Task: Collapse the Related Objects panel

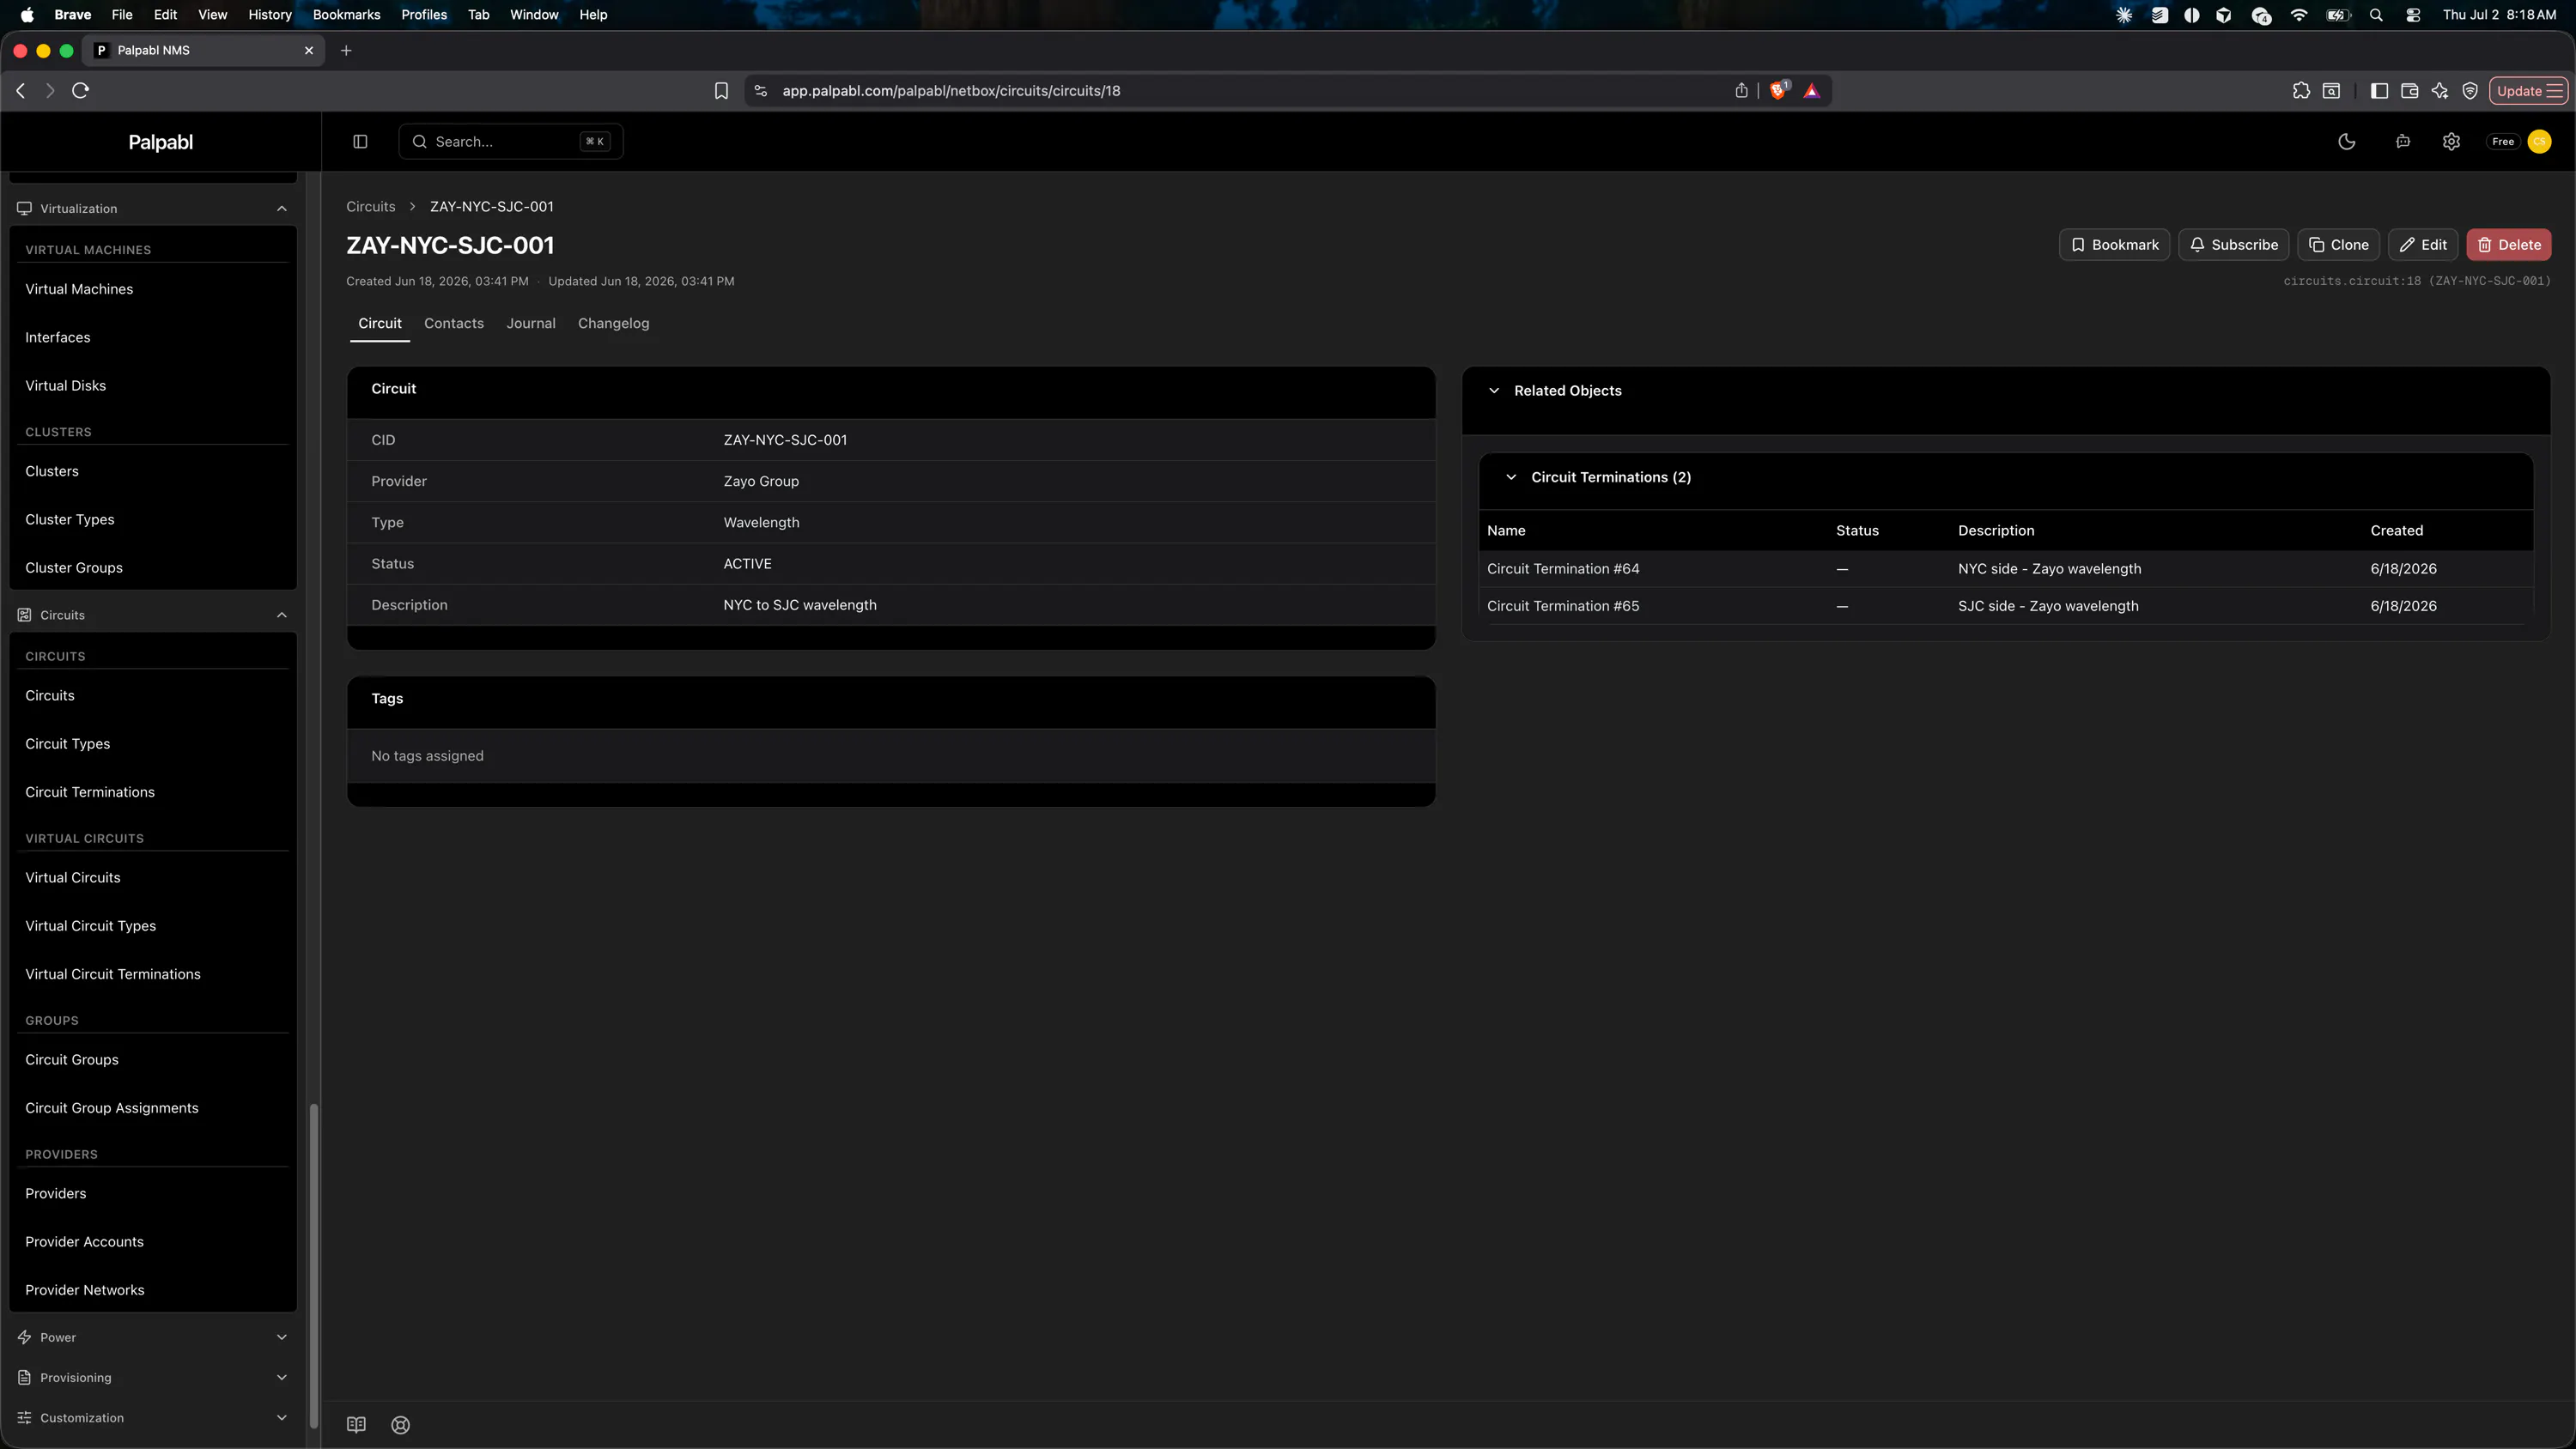Action: 1493,390
